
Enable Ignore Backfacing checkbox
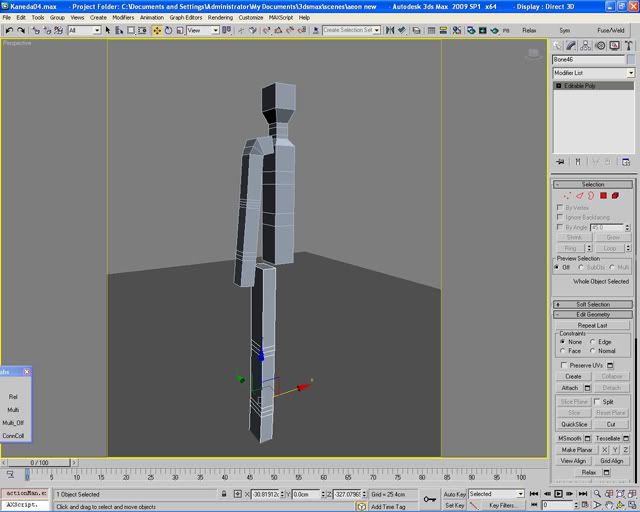click(x=560, y=217)
